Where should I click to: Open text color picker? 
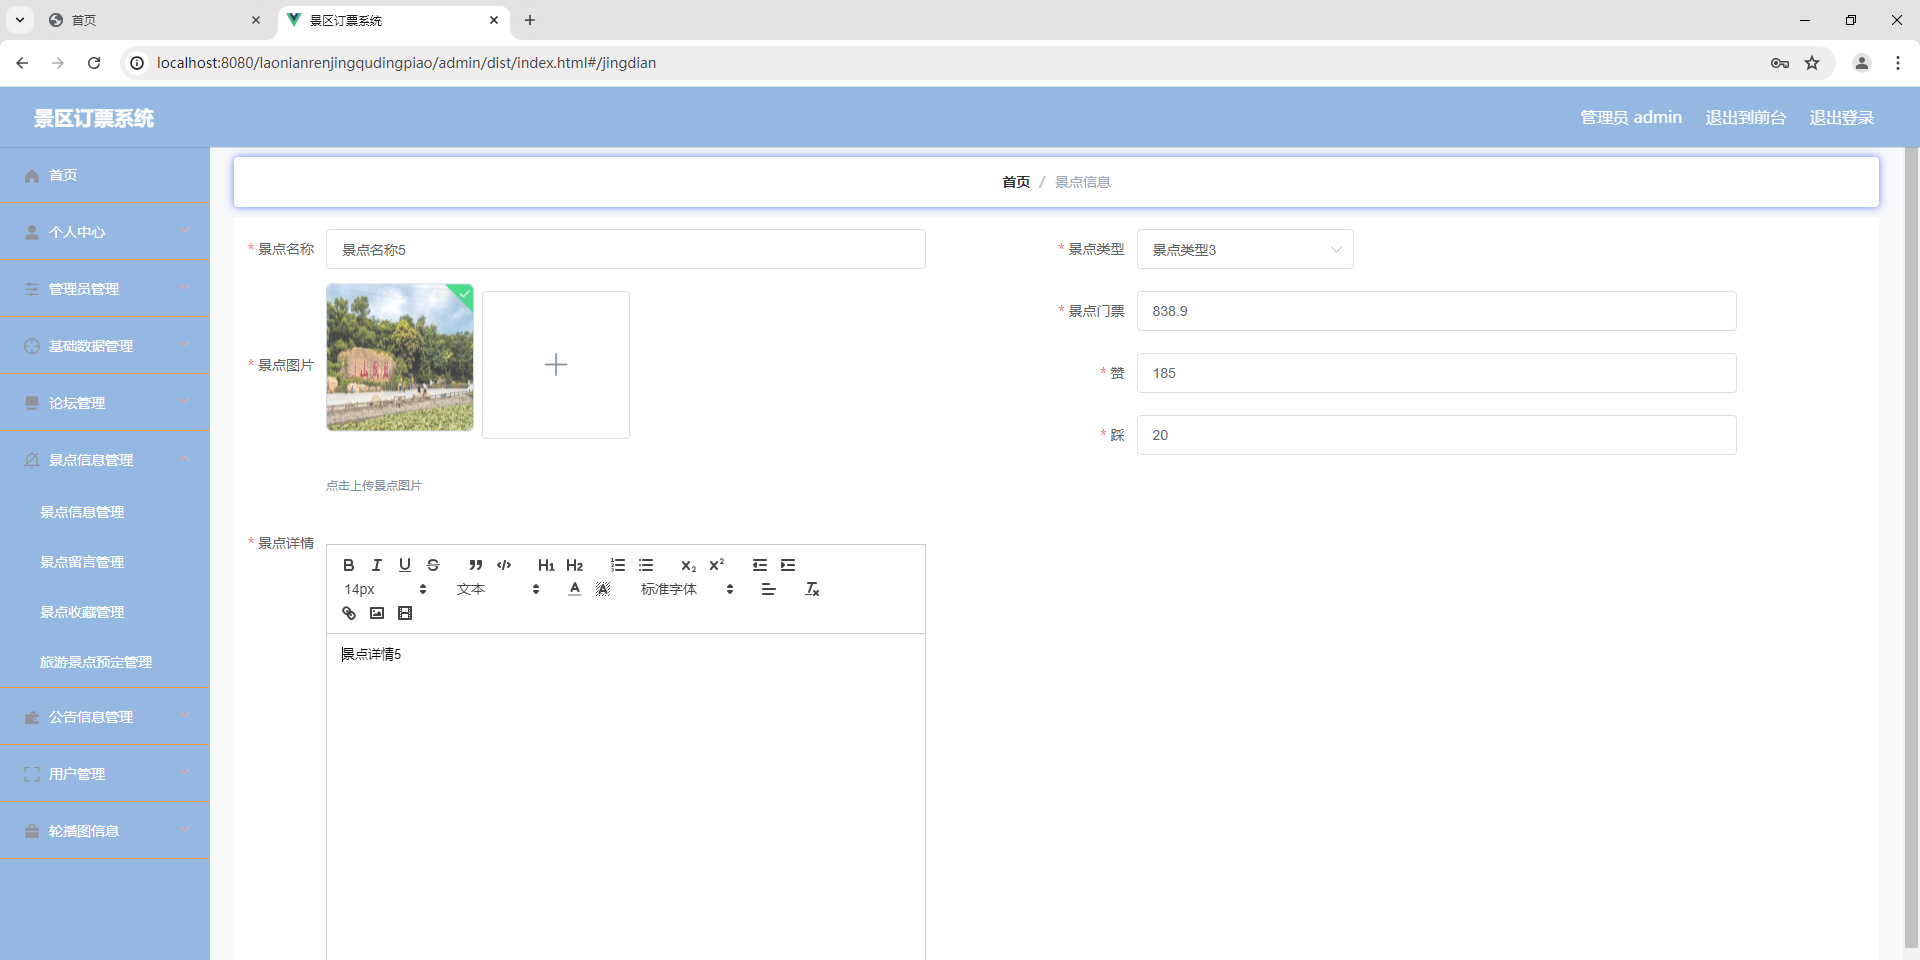pos(575,589)
